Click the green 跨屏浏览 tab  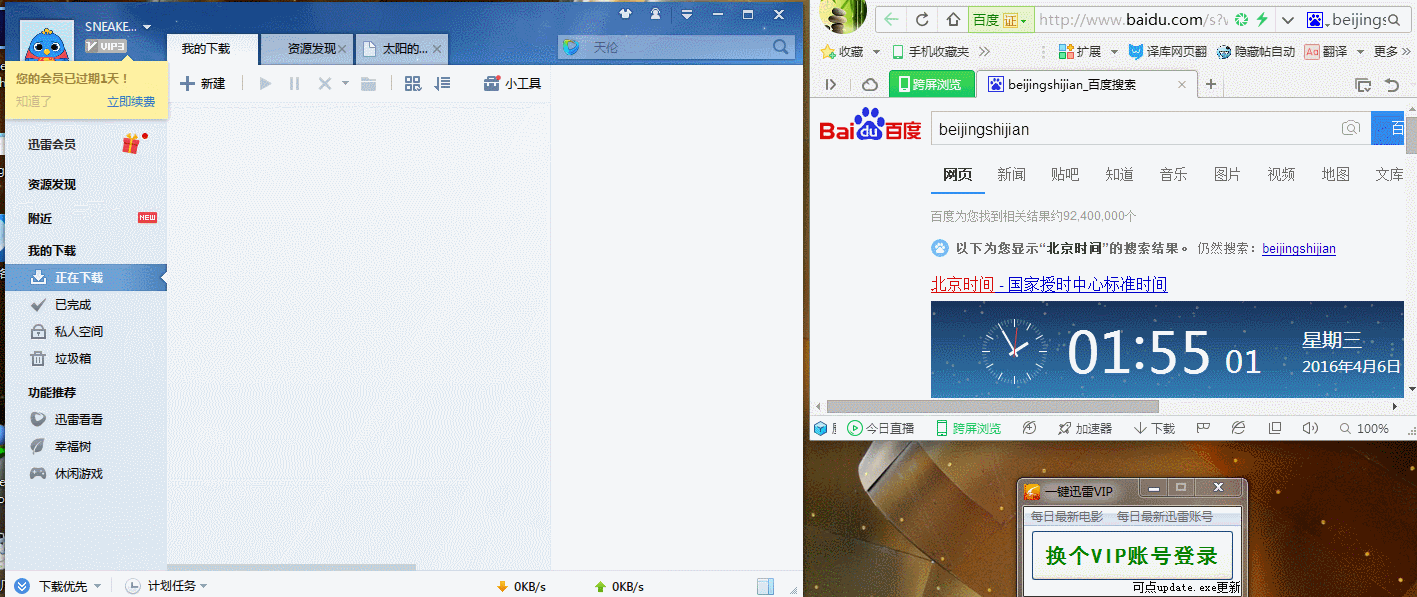coord(931,85)
